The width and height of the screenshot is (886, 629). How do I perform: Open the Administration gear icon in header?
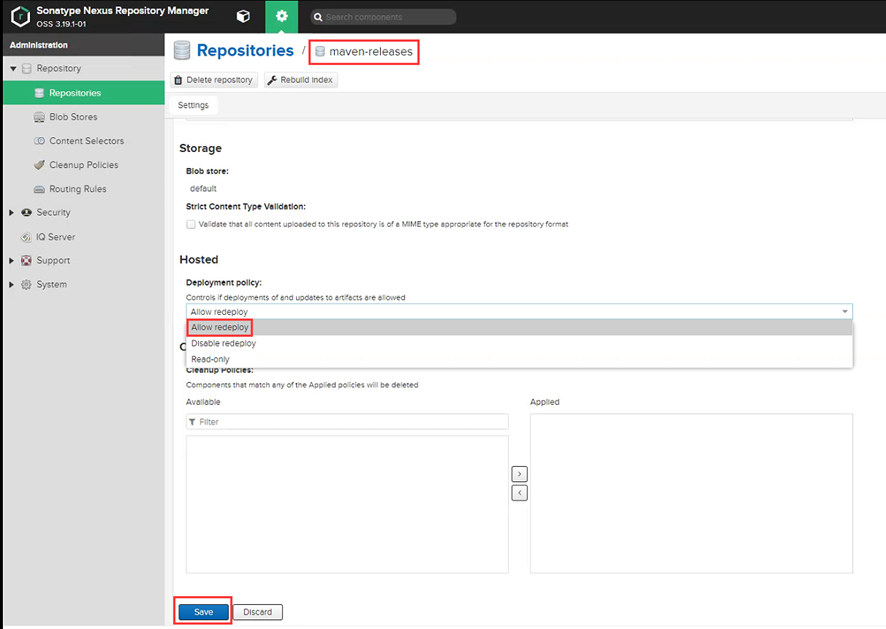(x=281, y=16)
